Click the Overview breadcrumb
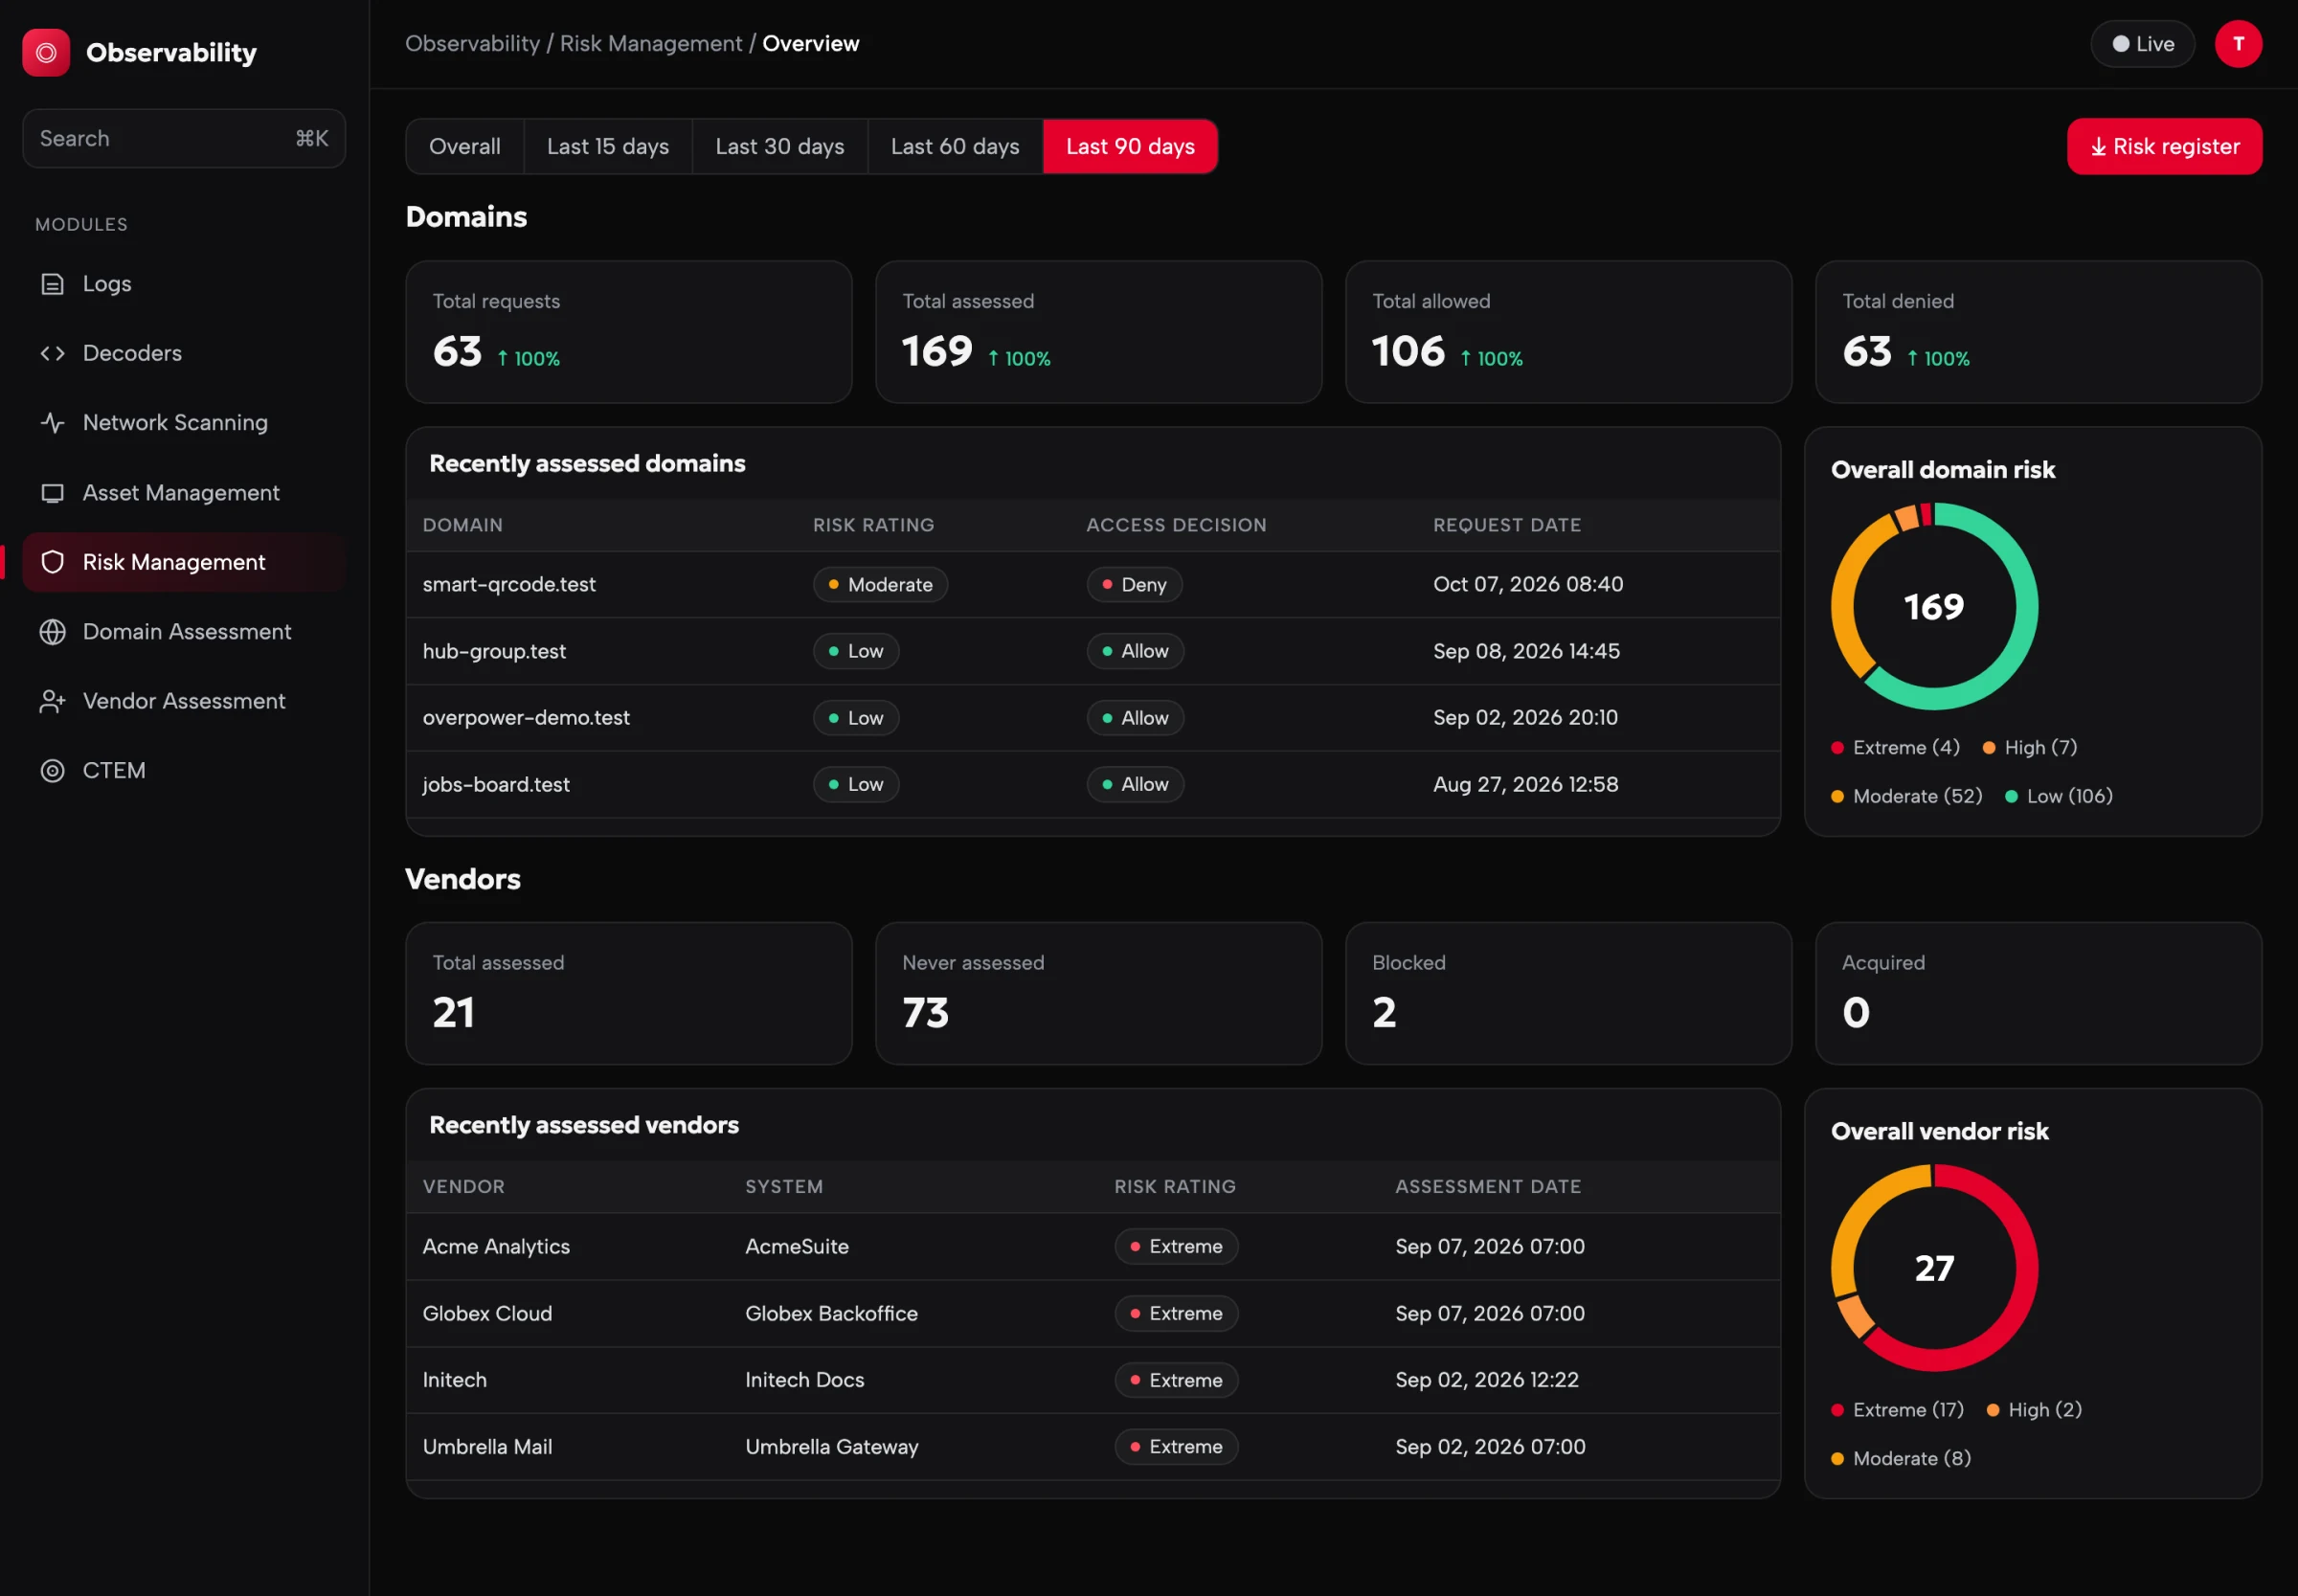Viewport: 2298px width, 1596px height. tap(810, 44)
